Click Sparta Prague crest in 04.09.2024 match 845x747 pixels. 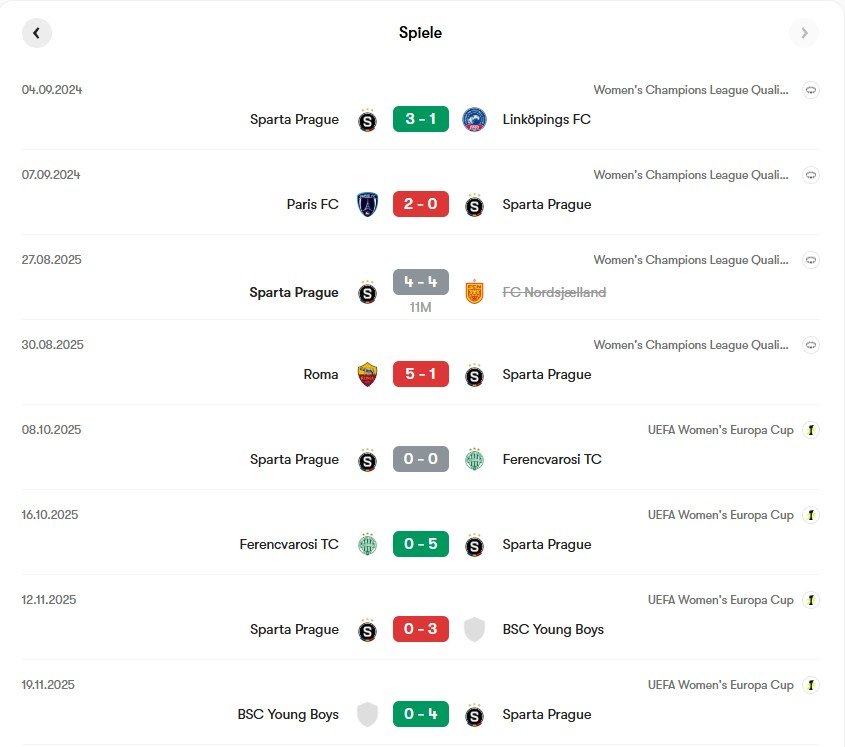pyautogui.click(x=368, y=120)
